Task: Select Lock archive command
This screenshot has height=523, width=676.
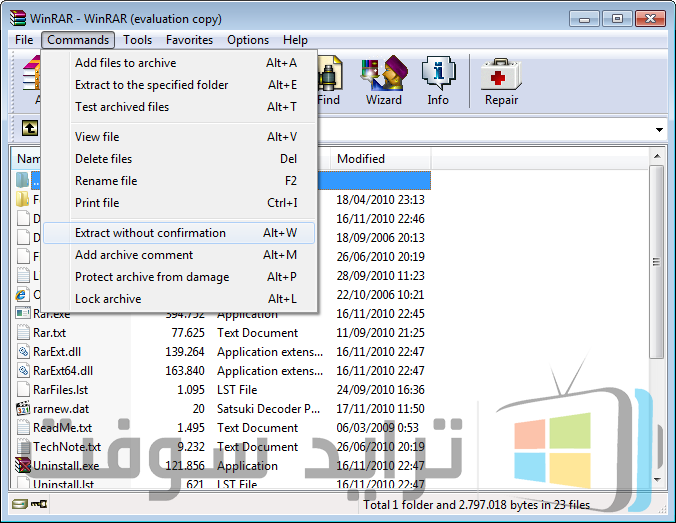Action: pyautogui.click(x=179, y=299)
